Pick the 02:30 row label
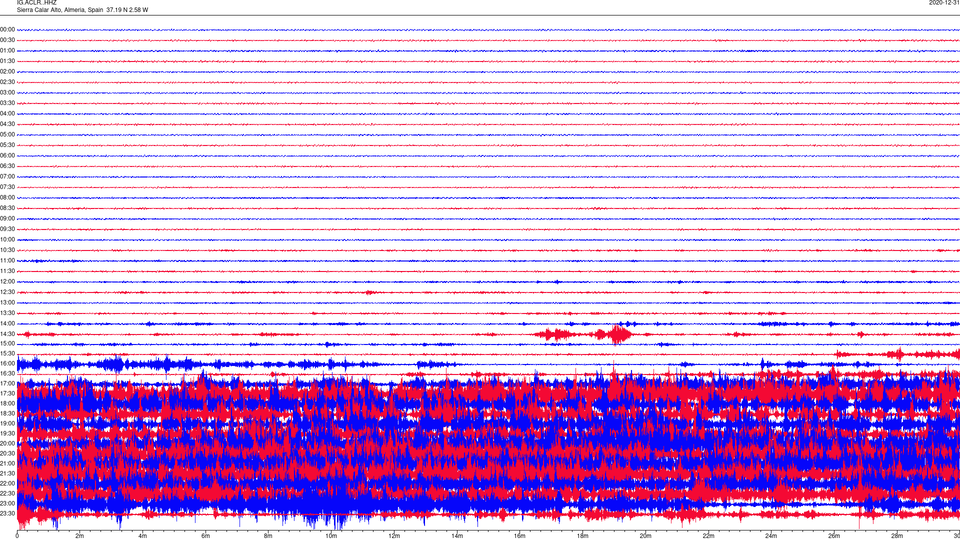960x540 pixels. [x=7, y=82]
